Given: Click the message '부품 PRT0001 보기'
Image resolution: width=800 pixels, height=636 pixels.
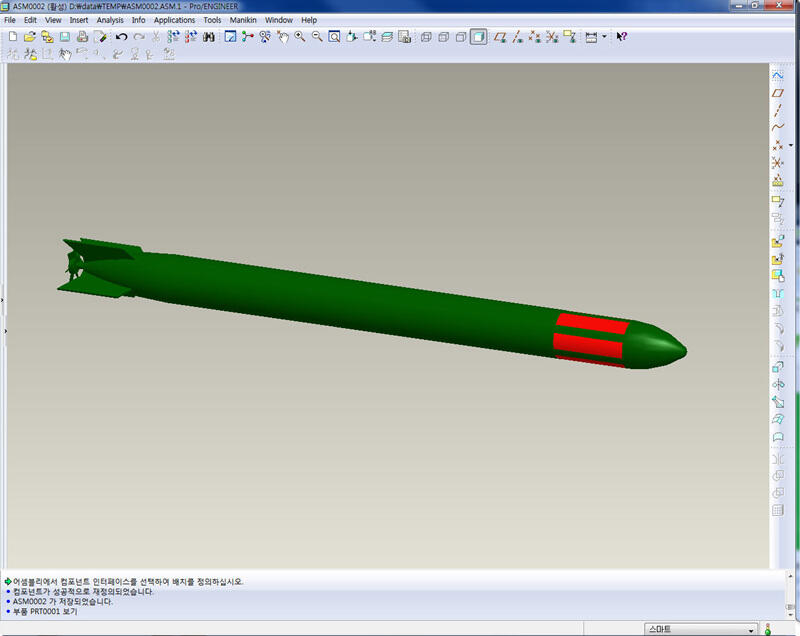Looking at the screenshot, I should point(45,611).
